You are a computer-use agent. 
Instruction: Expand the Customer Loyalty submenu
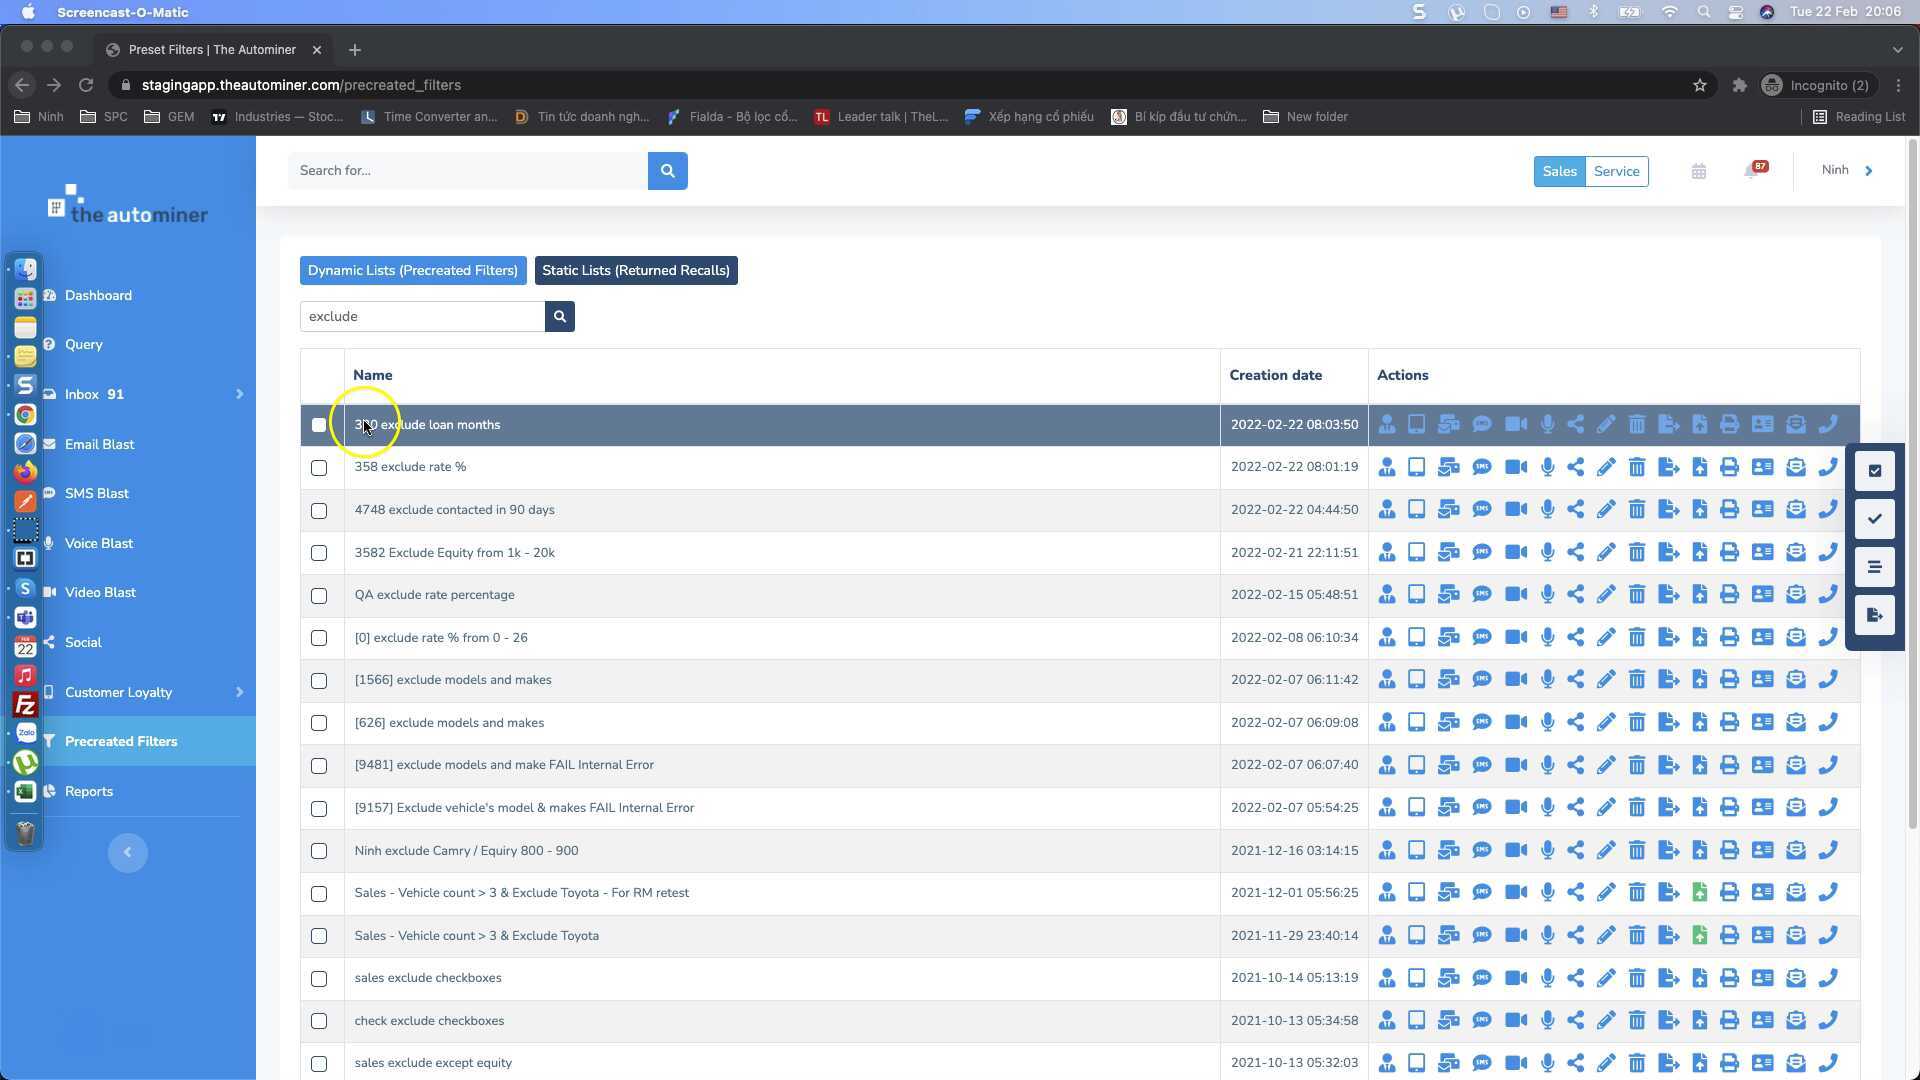click(x=239, y=692)
